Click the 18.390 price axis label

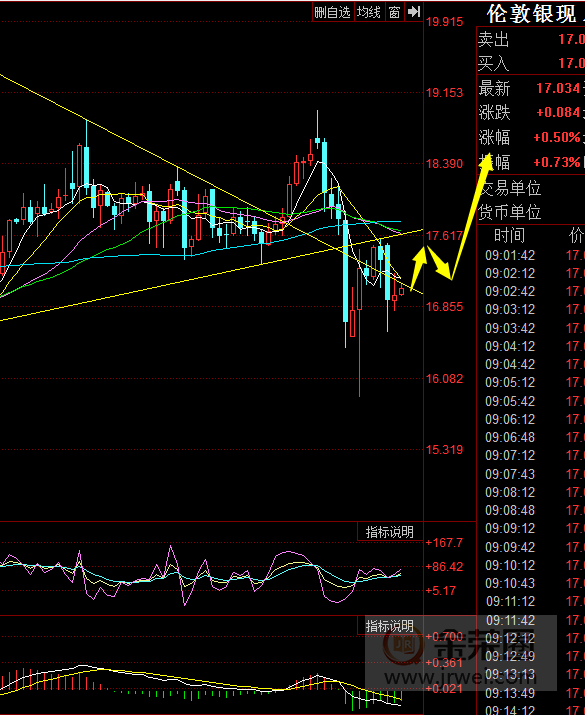coord(444,164)
